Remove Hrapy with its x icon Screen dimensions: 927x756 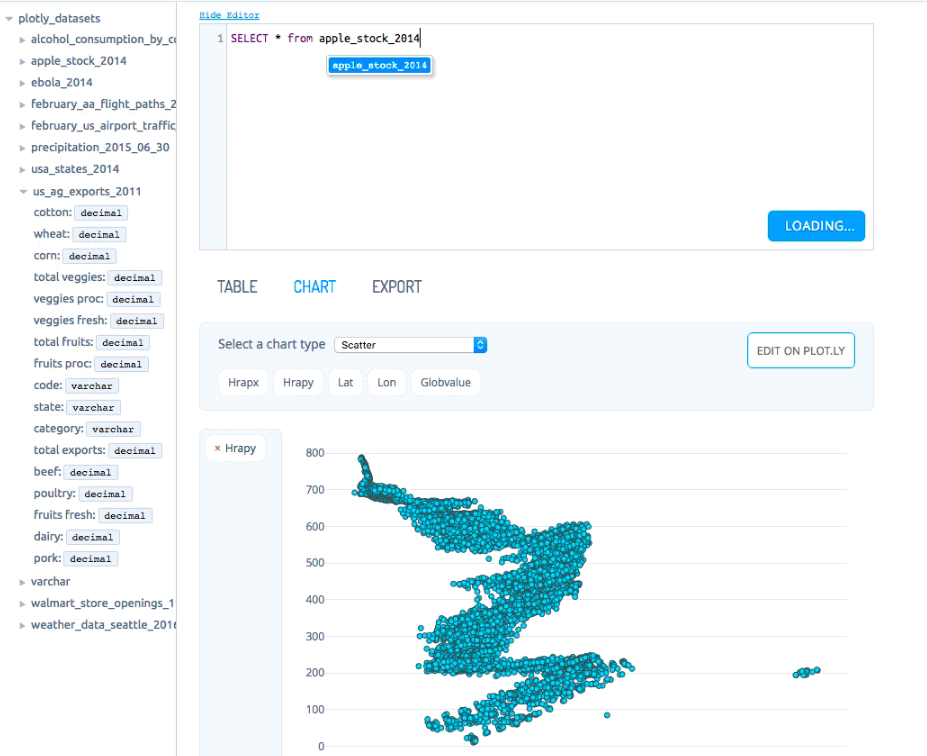pos(217,449)
